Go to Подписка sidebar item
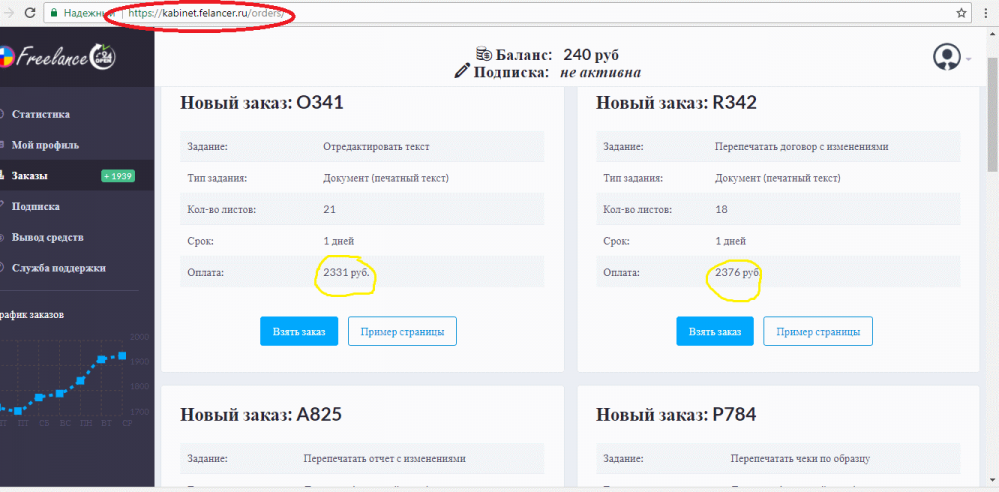Viewport: 999px width, 492px height. tap(36, 206)
